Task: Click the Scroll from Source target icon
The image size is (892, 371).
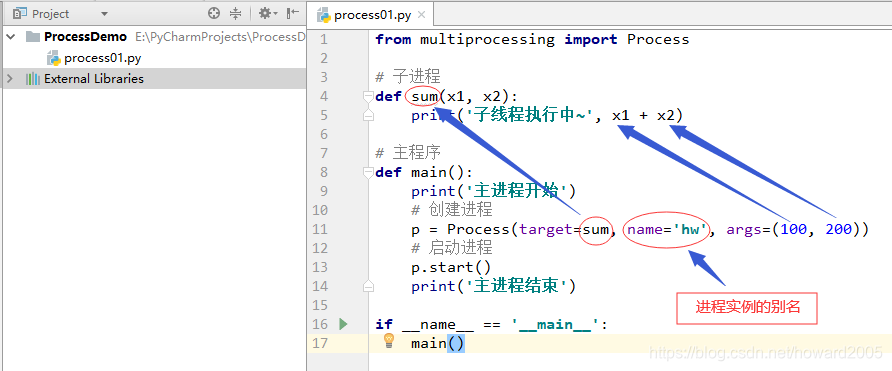Action: 214,13
